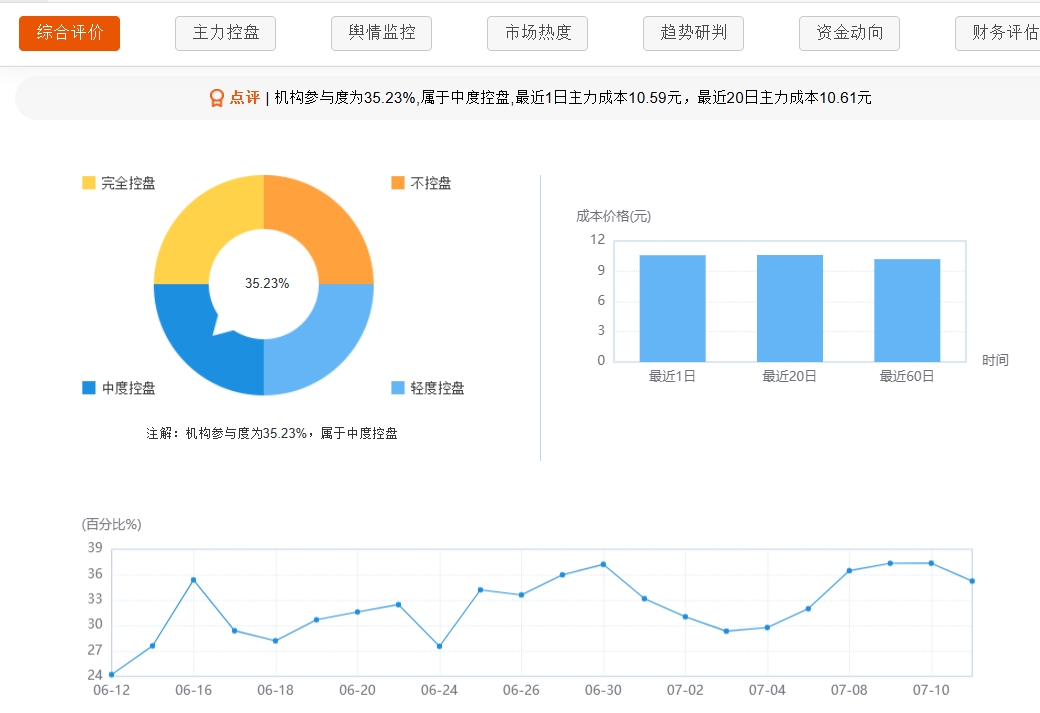
Task: Open the 资金动向 tab
Action: click(849, 33)
